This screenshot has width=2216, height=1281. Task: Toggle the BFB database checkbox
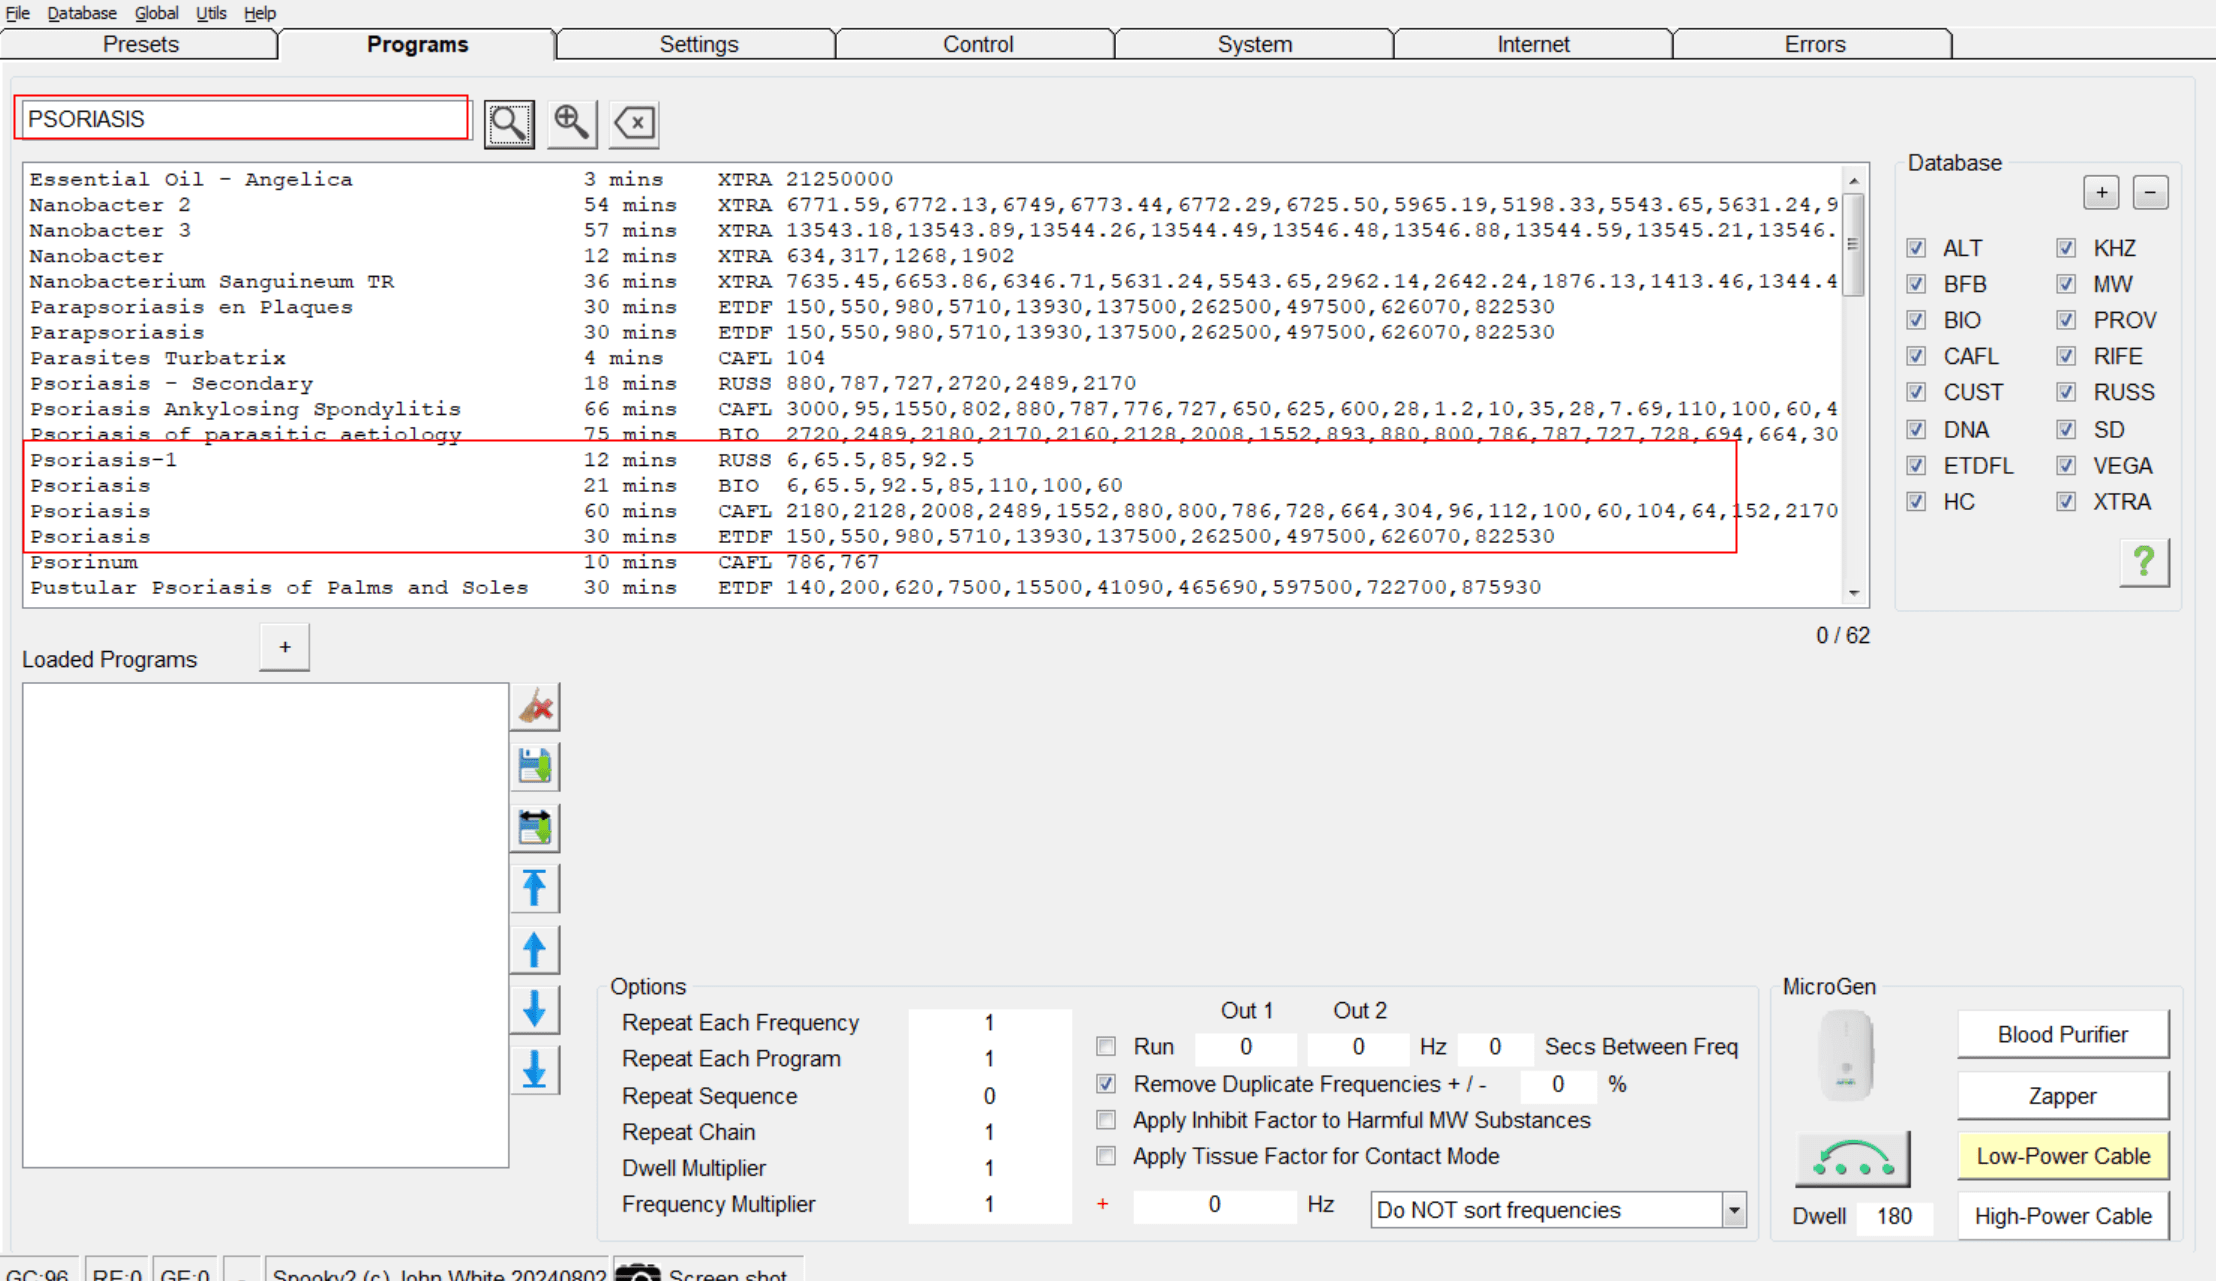(1916, 284)
